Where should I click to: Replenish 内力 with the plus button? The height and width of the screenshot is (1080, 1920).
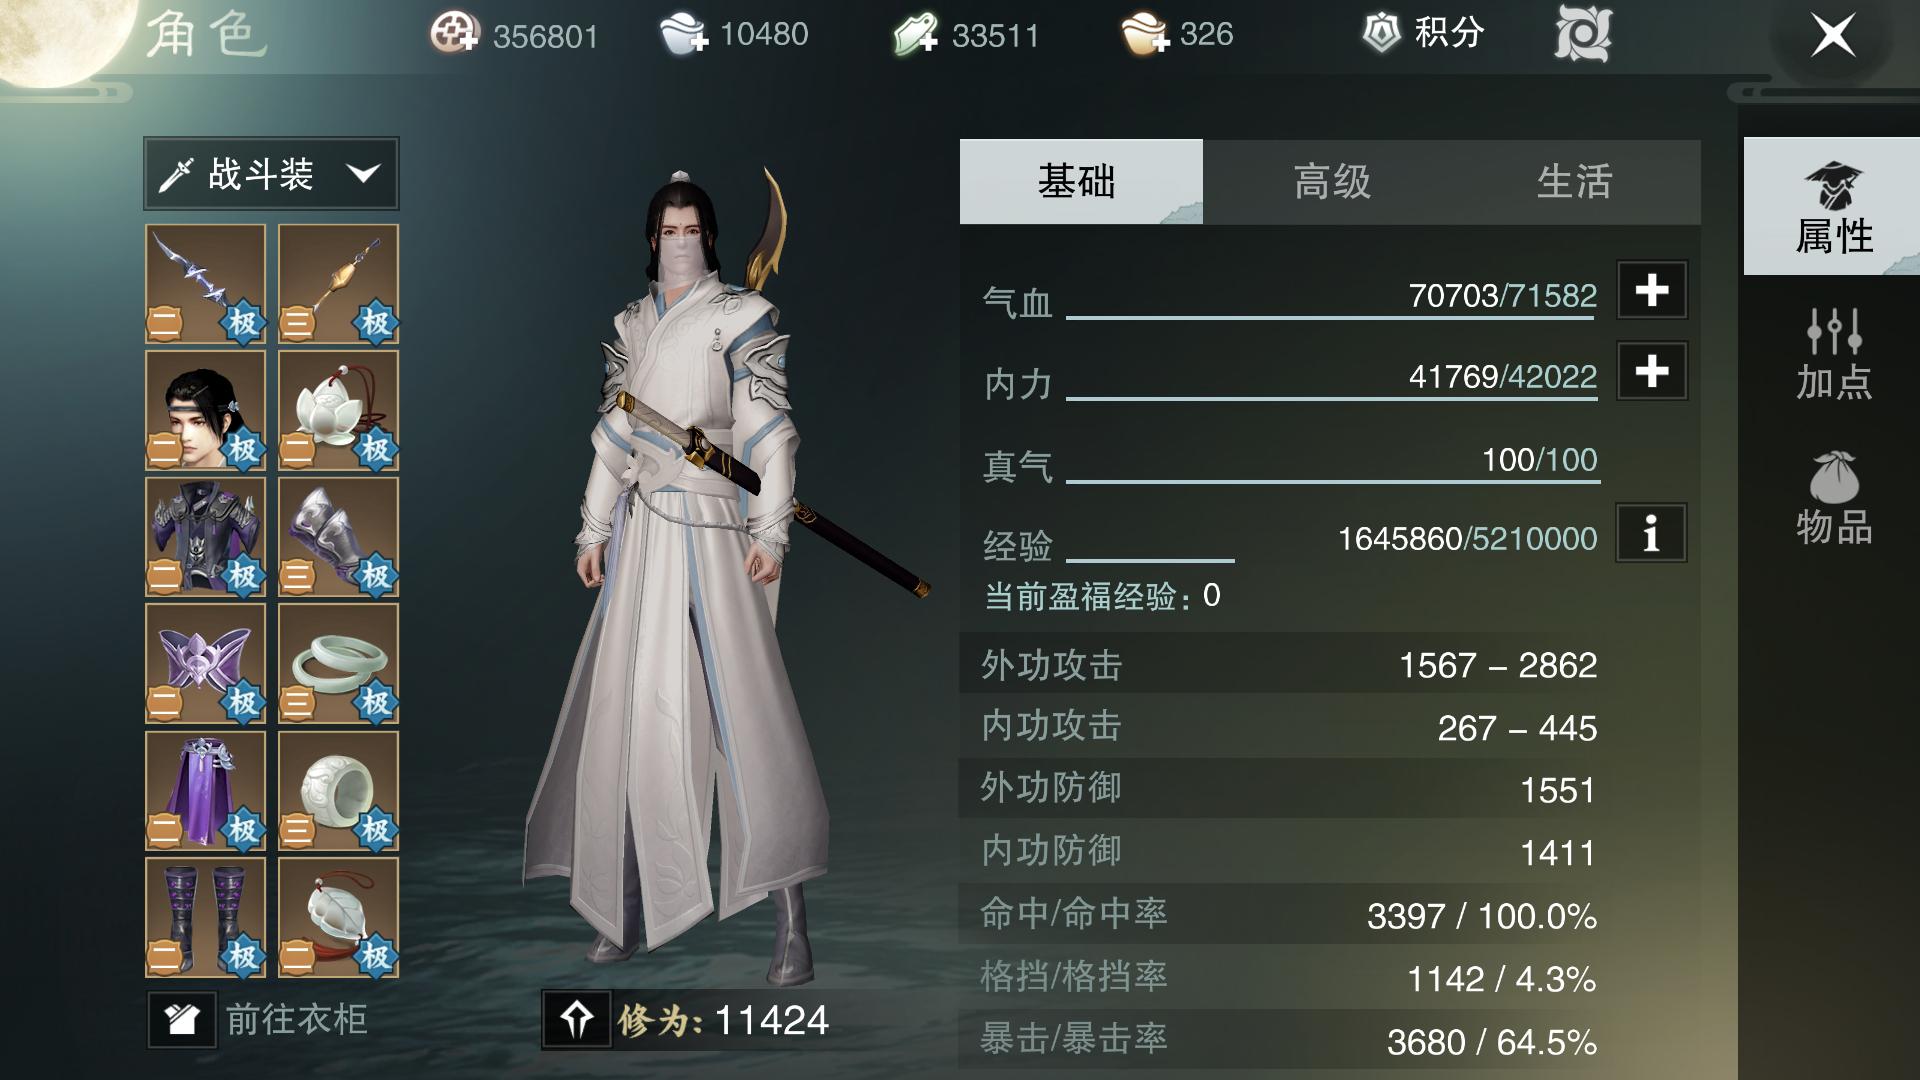pos(1652,371)
